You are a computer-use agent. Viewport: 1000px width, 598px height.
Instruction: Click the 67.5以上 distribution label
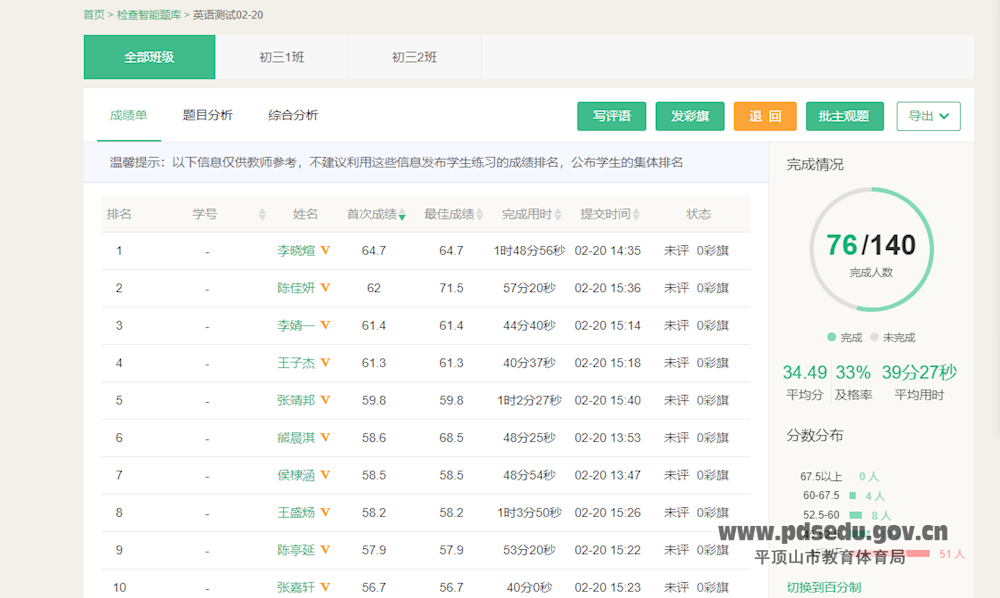(821, 476)
